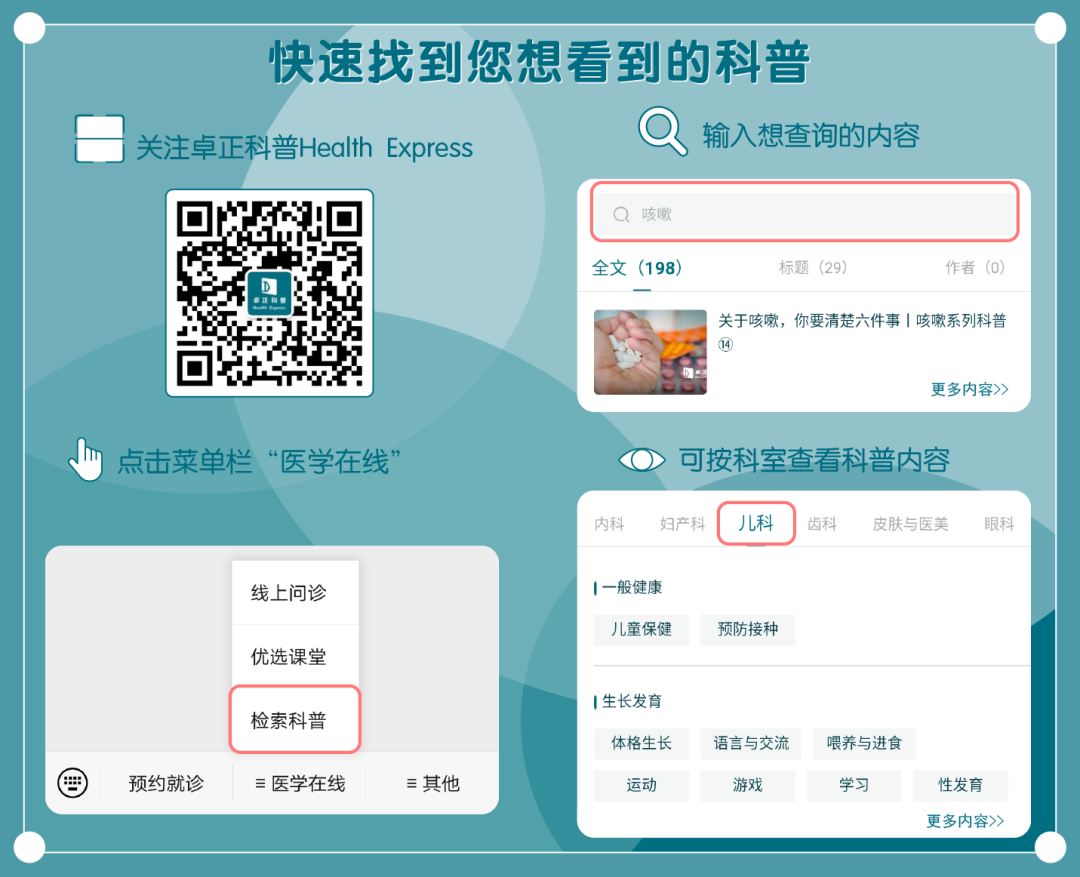This screenshot has height=877, width=1080.
Task: Click the text 点击菜单栏“医学在线”
Action: 259,461
